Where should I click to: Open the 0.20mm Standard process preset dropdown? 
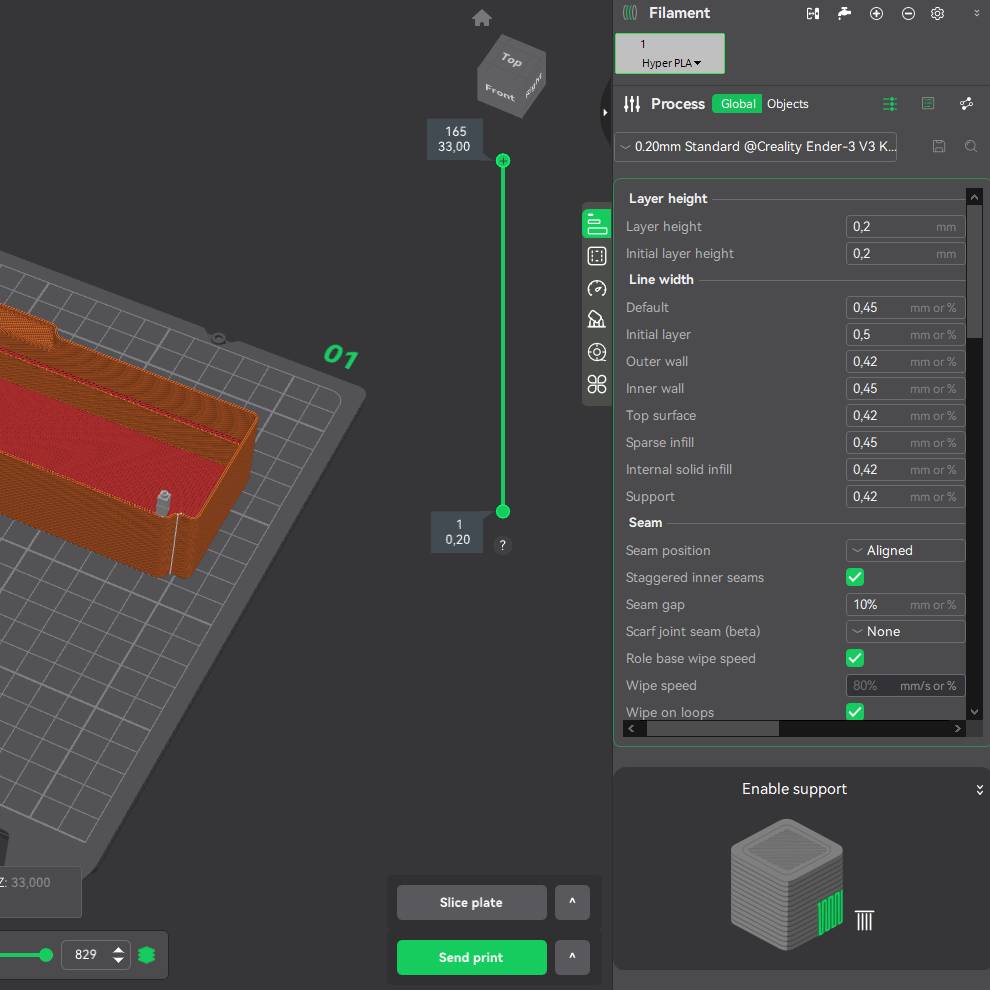click(755, 146)
